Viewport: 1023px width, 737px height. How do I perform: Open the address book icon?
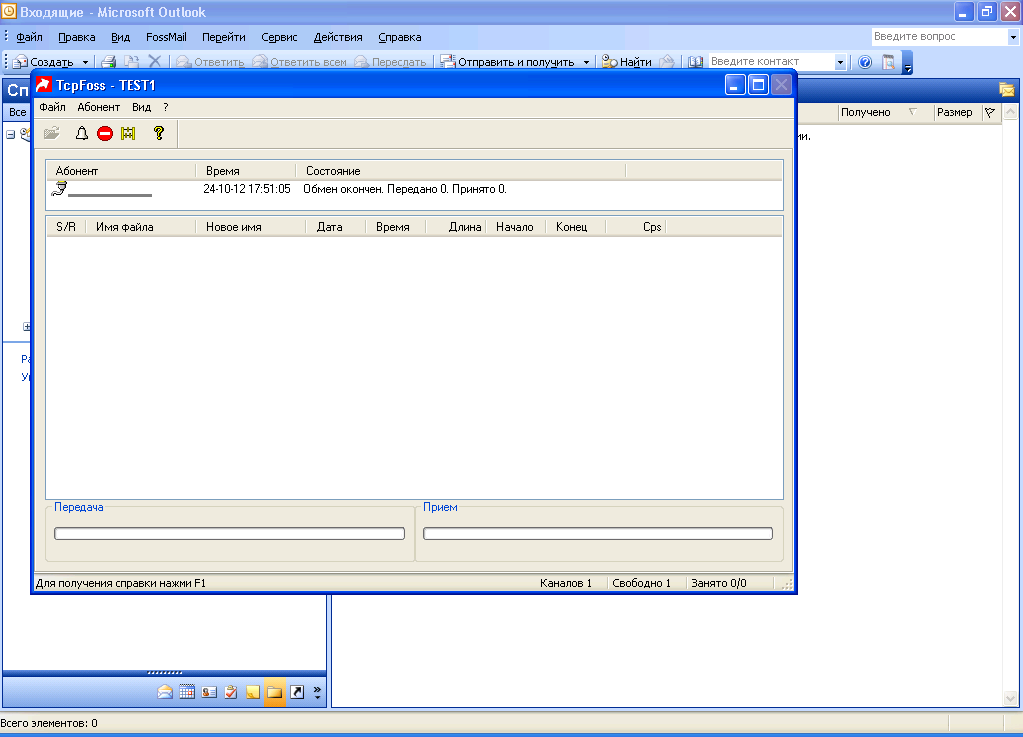coord(697,62)
